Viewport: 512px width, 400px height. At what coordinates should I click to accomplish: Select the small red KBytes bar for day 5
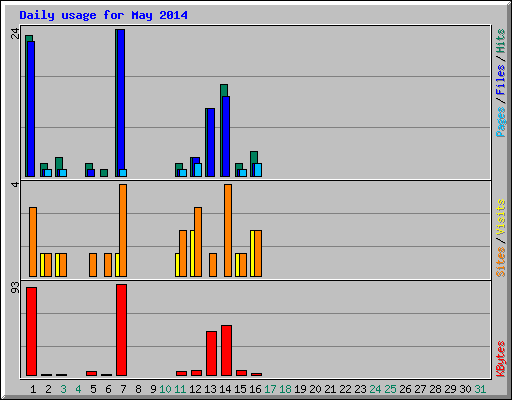pyautogui.click(x=91, y=374)
